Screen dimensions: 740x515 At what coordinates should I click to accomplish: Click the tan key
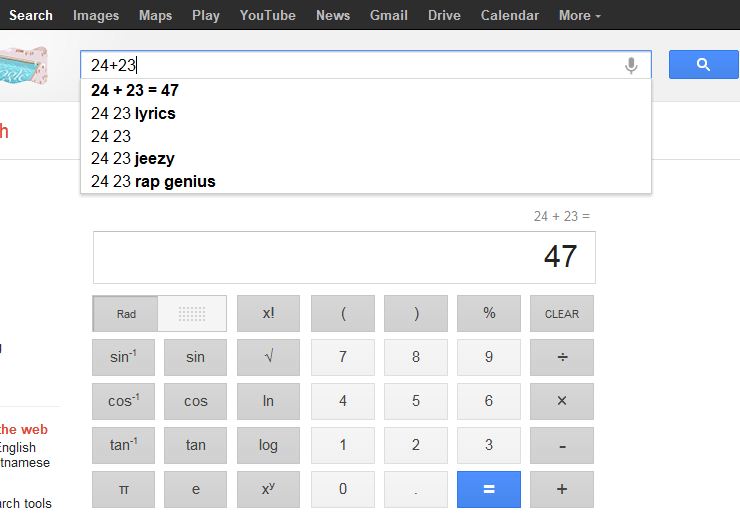pos(195,445)
